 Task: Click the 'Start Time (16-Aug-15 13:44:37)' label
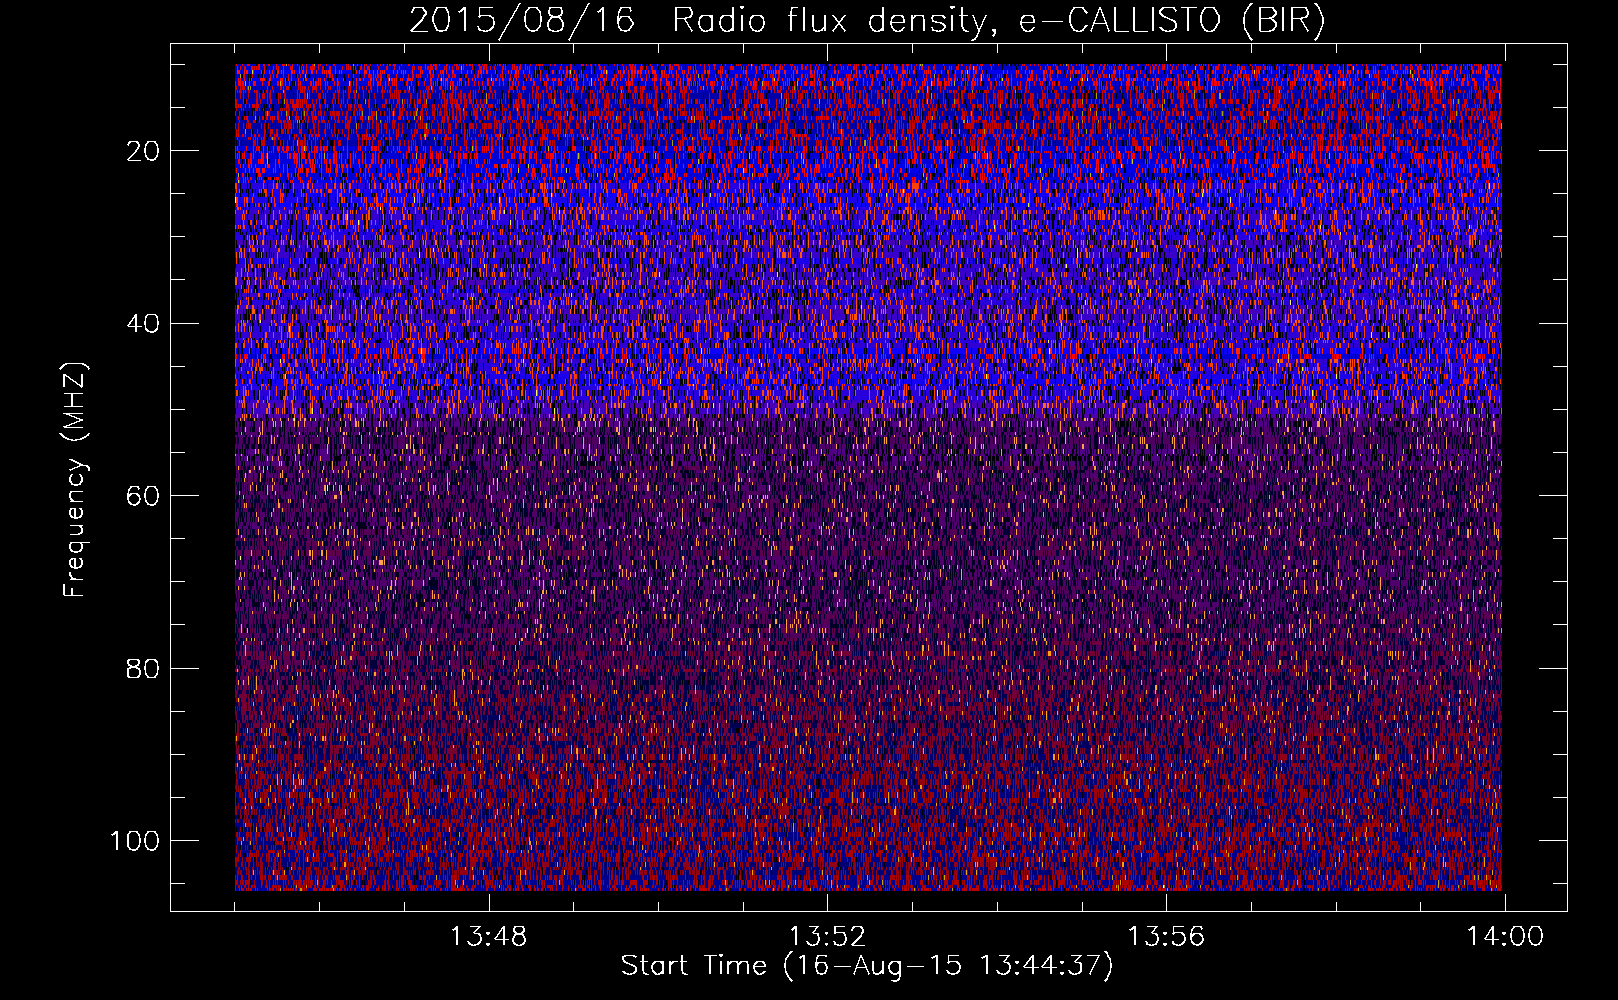click(x=867, y=966)
